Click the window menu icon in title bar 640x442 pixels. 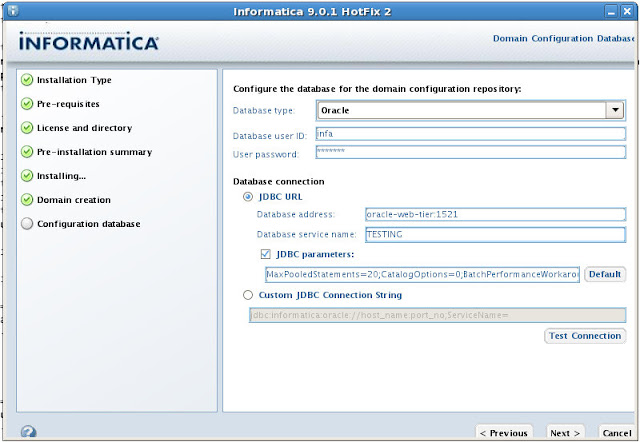[13, 11]
